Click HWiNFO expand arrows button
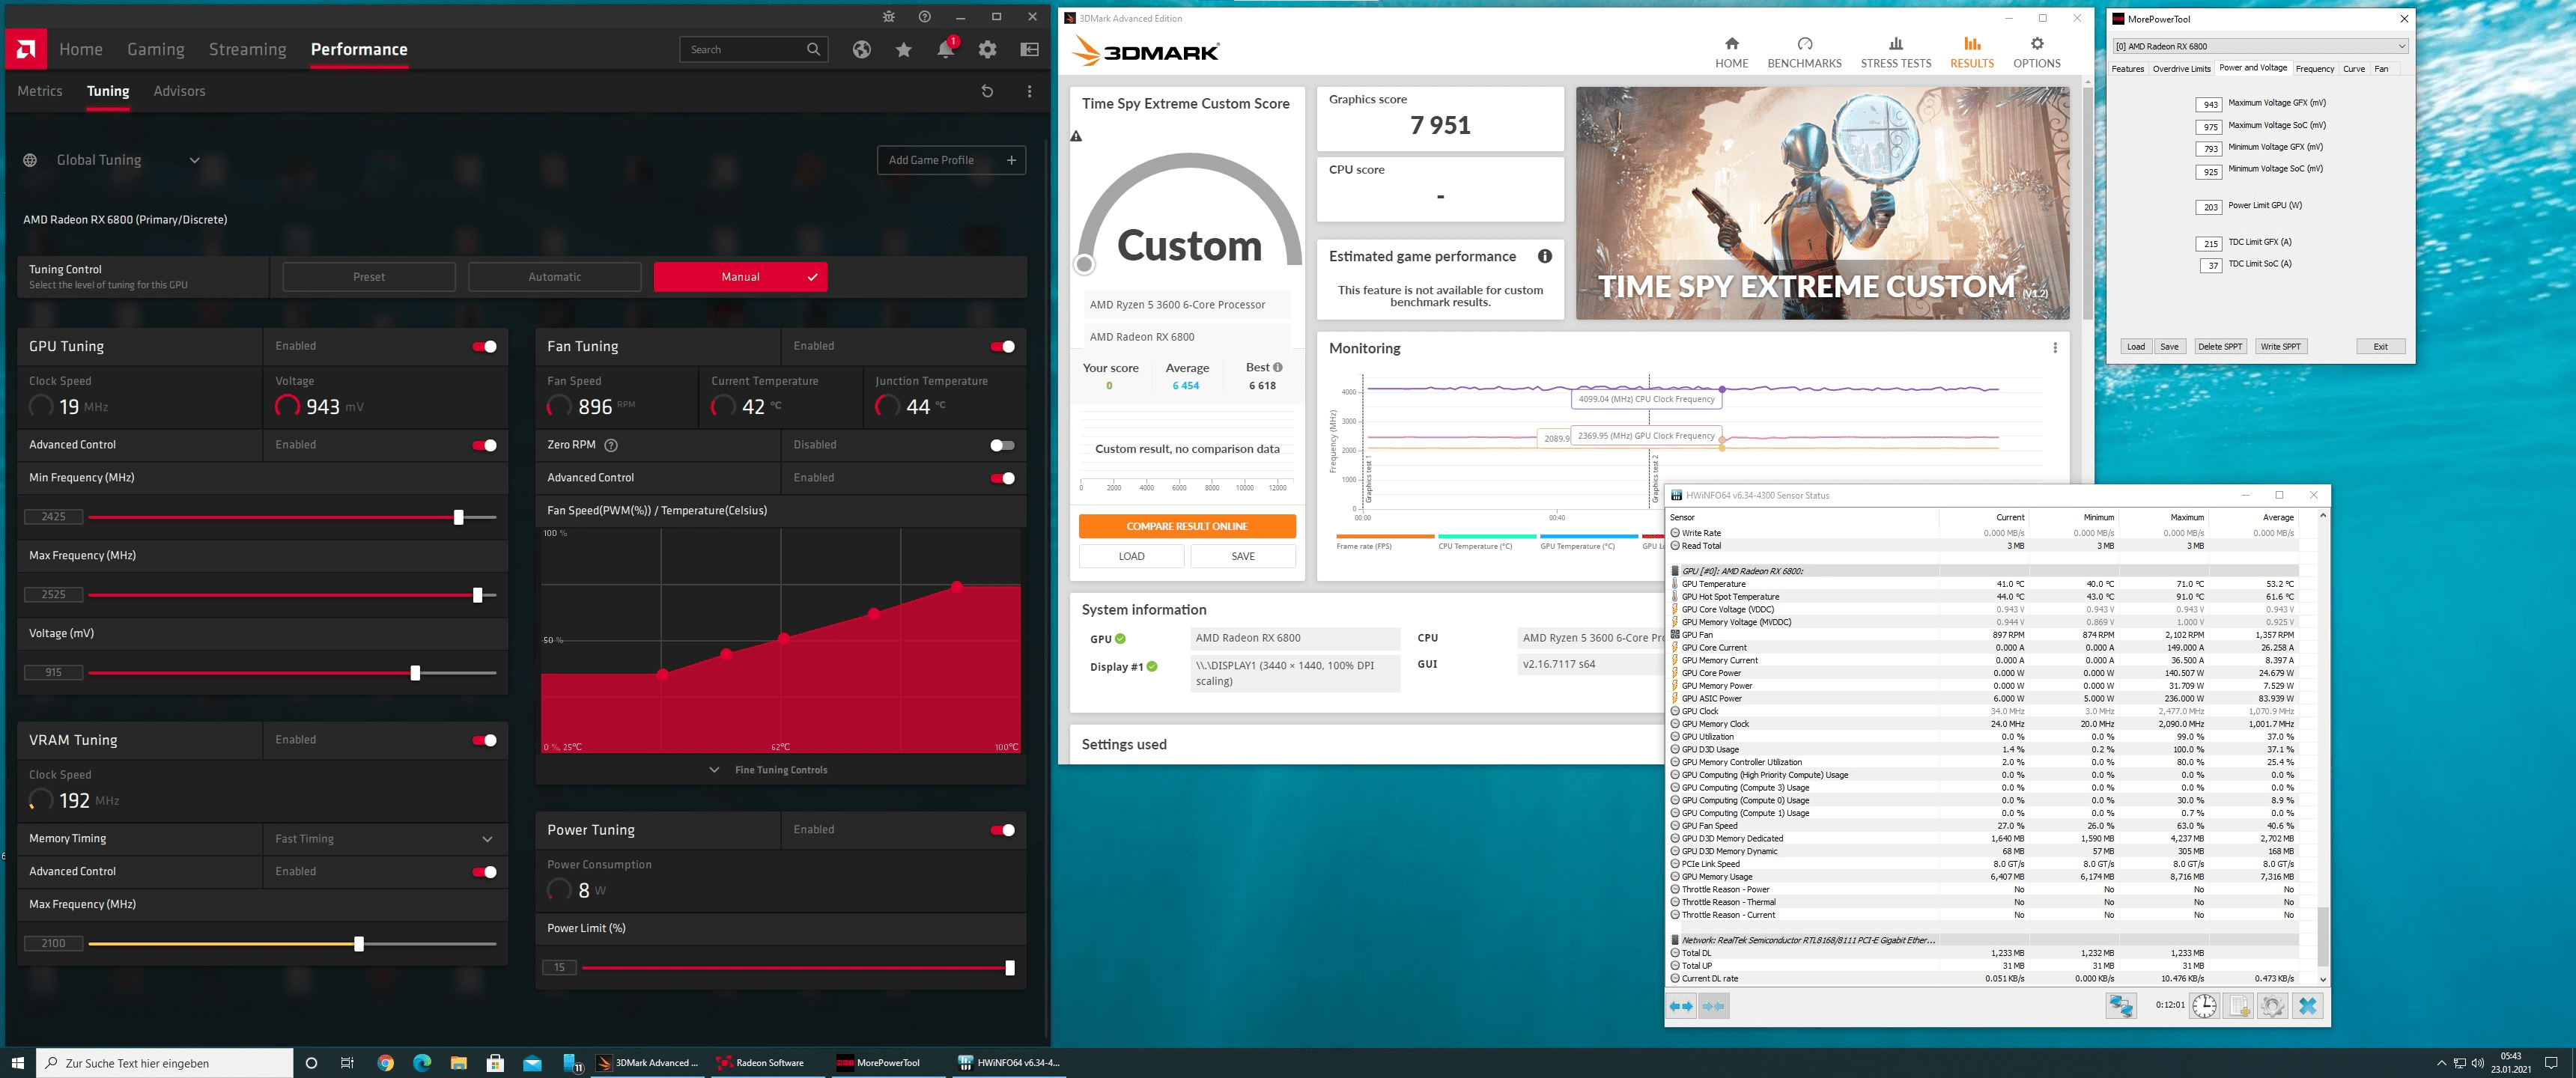Image resolution: width=2576 pixels, height=1078 pixels. coord(1682,1006)
